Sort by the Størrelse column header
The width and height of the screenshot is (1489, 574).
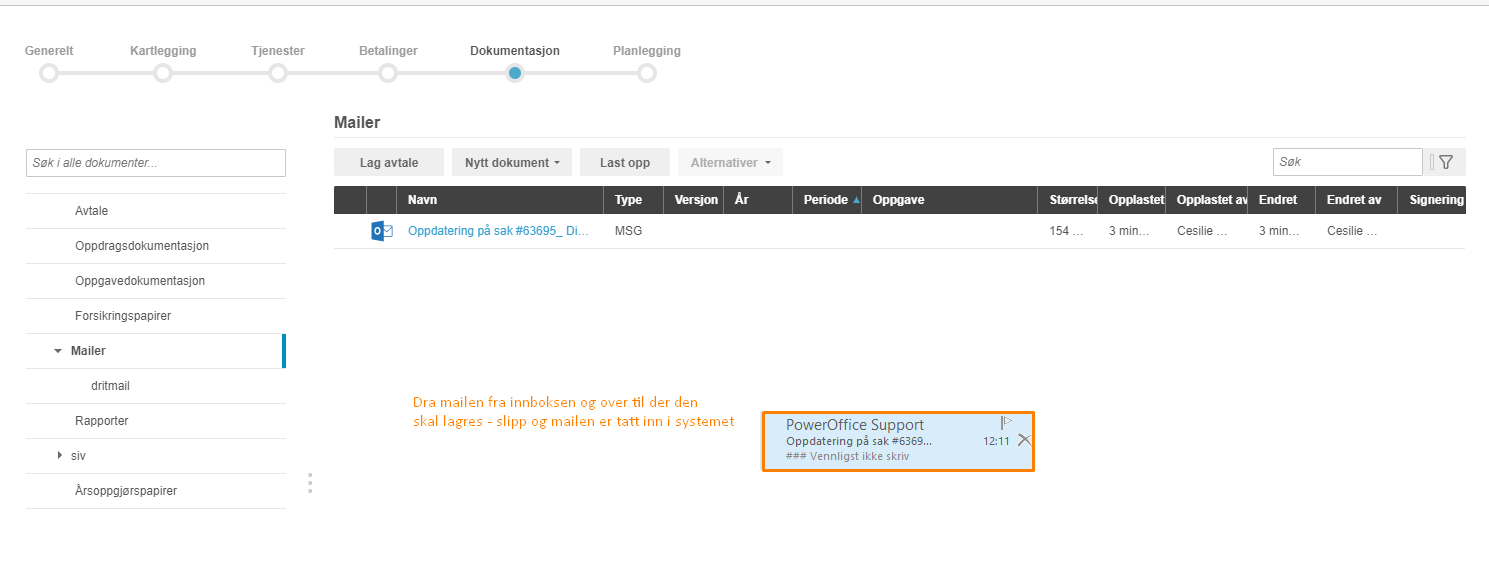click(1068, 200)
